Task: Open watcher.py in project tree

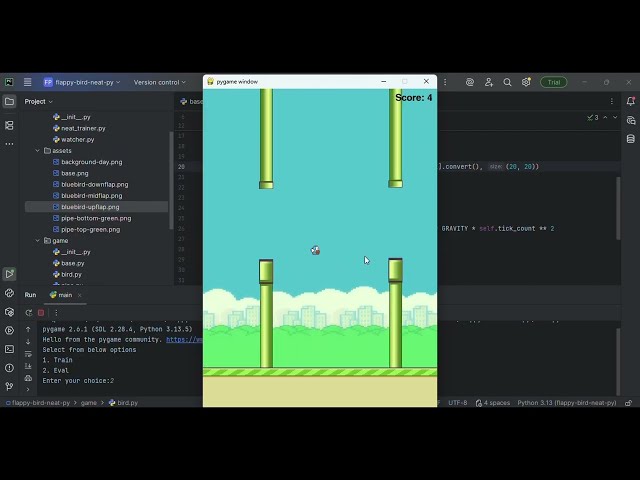Action: point(73,140)
